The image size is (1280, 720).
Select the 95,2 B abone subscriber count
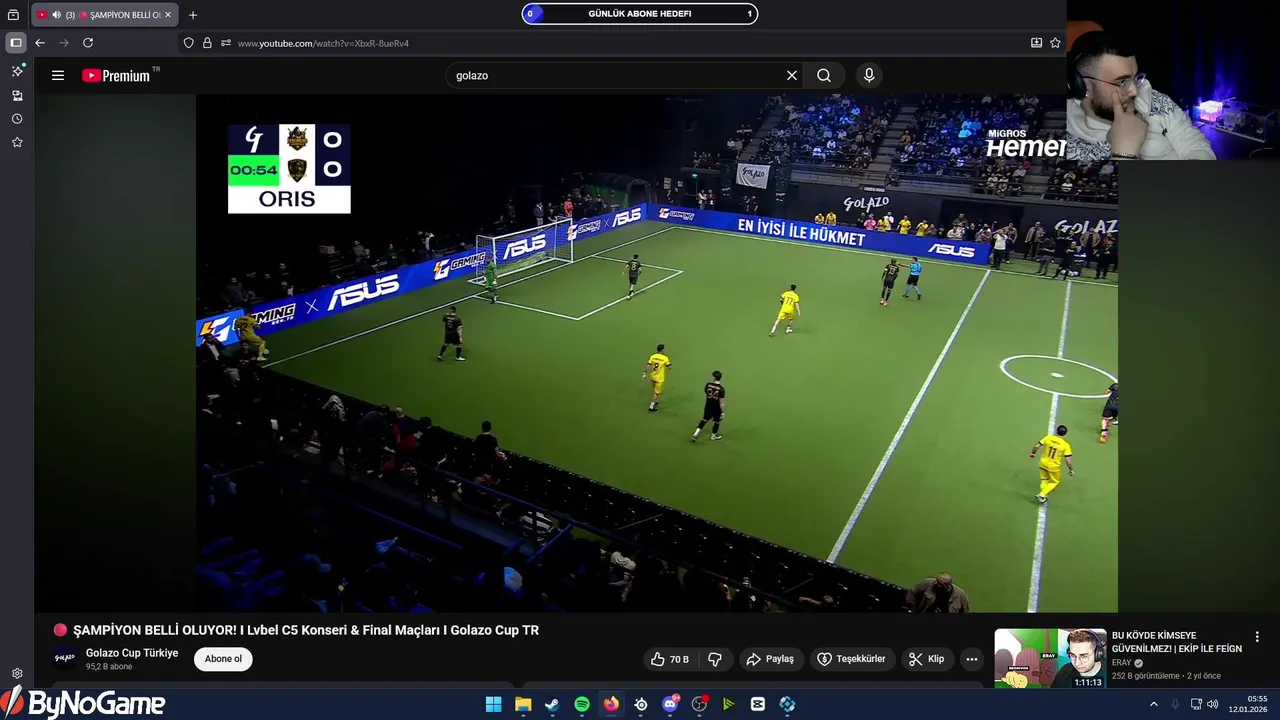coord(109,667)
